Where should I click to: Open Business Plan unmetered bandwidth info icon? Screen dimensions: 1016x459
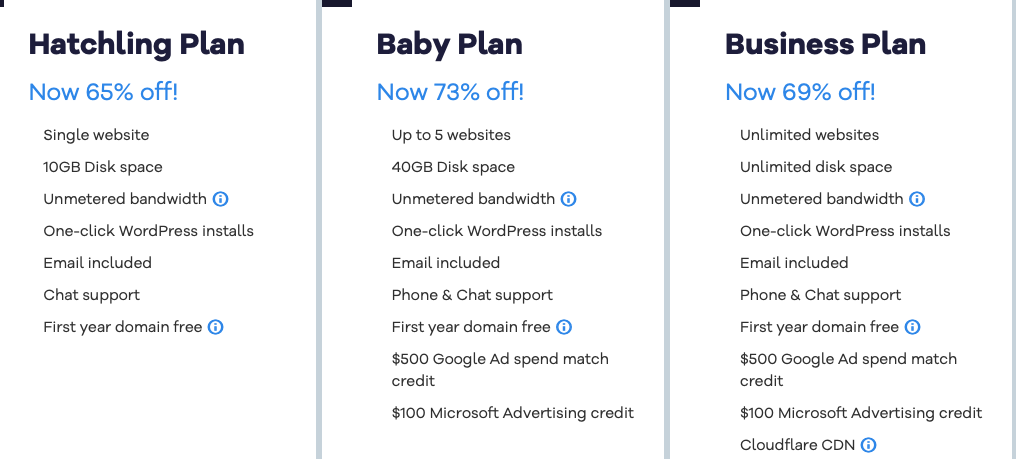pyautogui.click(x=917, y=199)
